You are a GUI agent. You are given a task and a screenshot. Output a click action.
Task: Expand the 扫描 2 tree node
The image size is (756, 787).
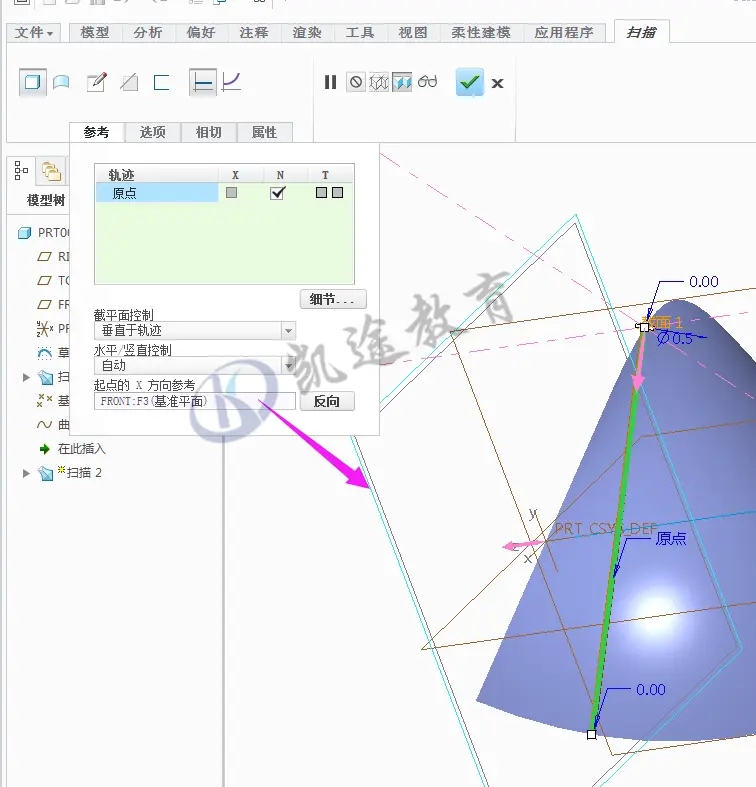26,473
